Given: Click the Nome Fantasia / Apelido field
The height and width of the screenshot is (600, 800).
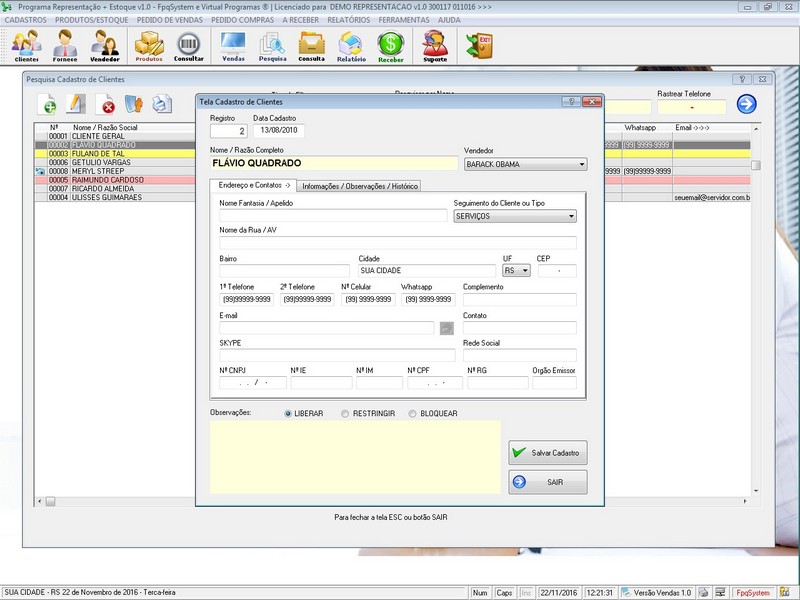Looking at the screenshot, I should pos(333,216).
